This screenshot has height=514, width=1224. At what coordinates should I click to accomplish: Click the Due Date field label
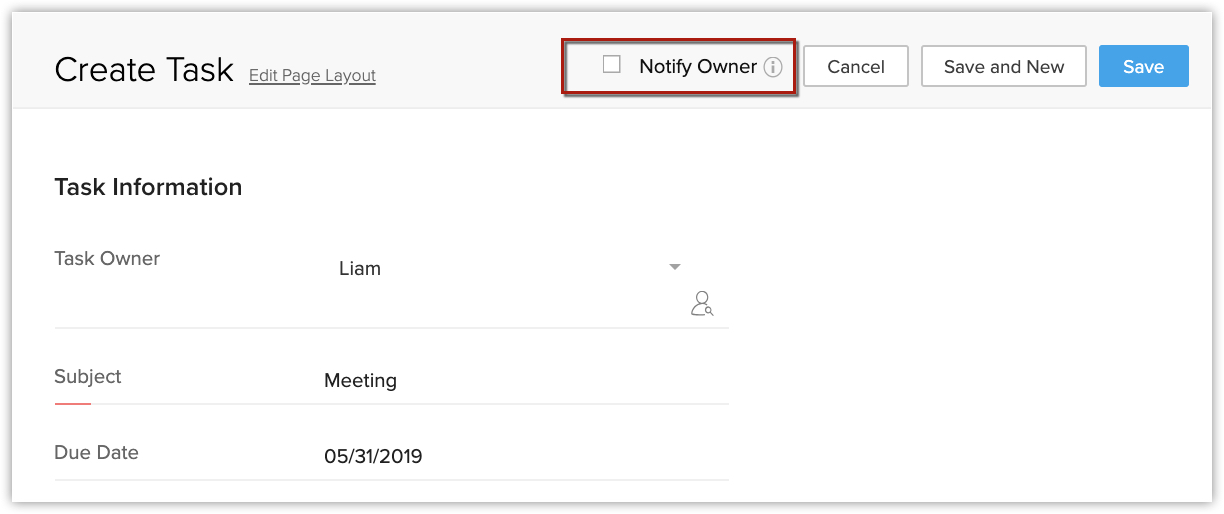[96, 453]
